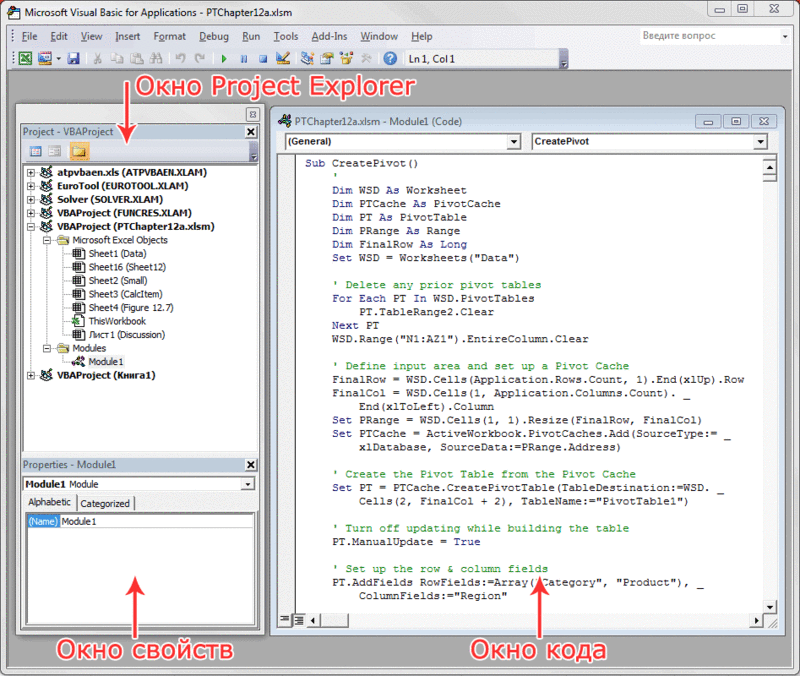Click the Undo toolbar icon
Screen dimensions: 800x676
(x=180, y=59)
